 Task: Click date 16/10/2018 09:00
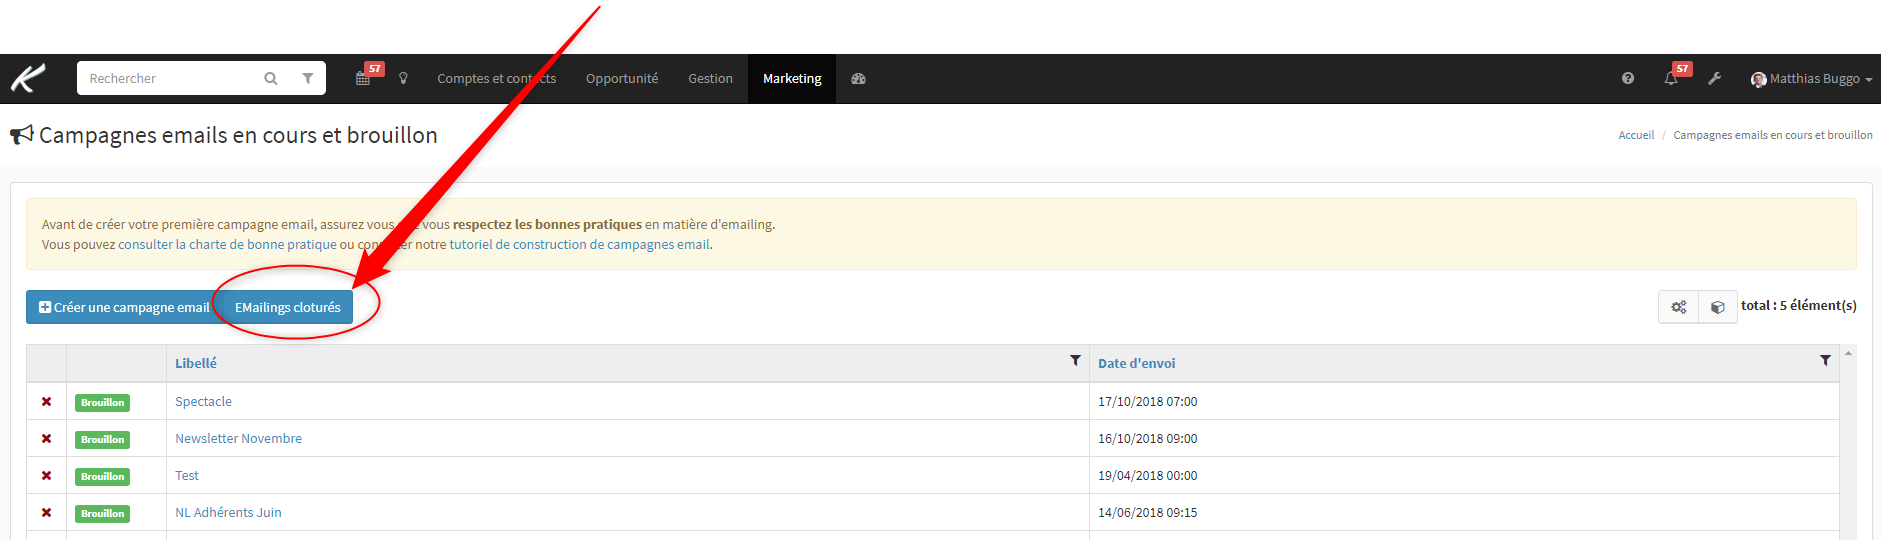tap(1147, 438)
